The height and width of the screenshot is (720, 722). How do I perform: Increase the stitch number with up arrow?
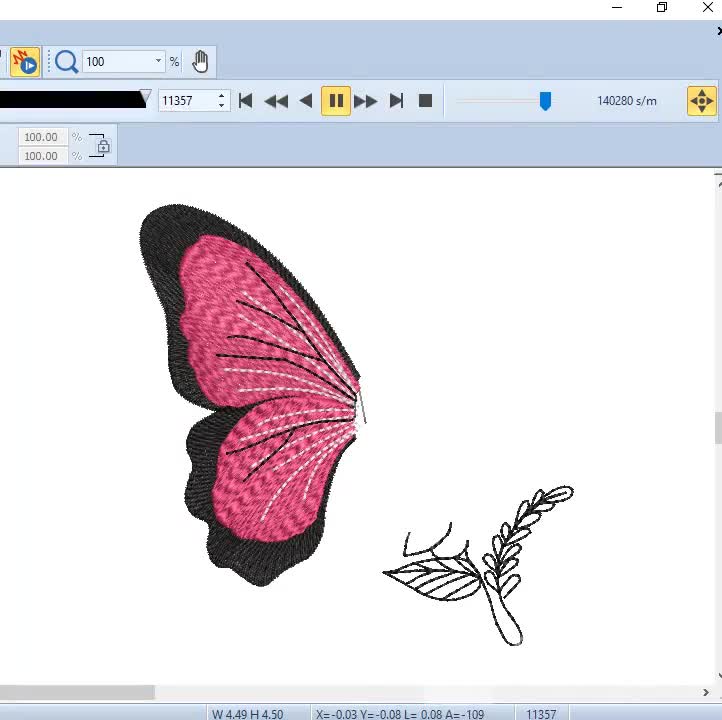point(221,96)
